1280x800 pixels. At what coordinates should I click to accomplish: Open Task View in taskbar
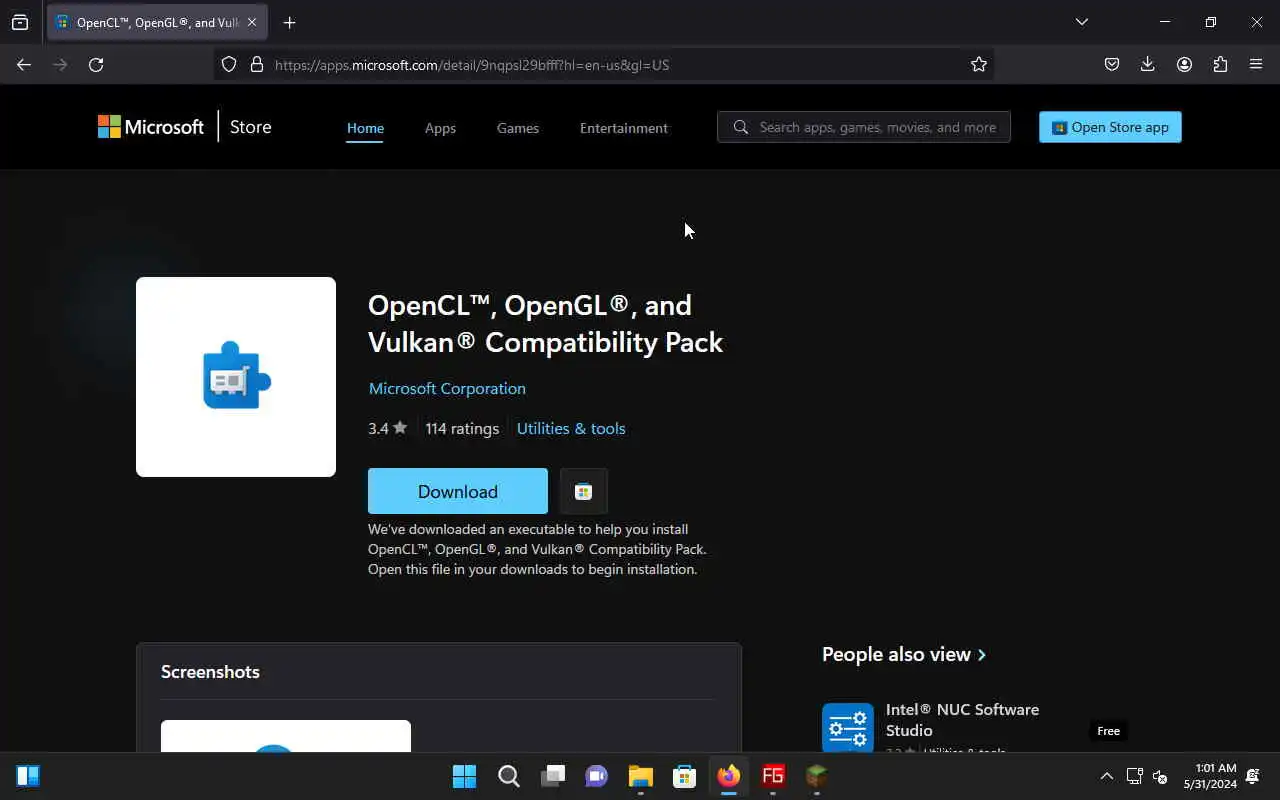[x=552, y=776]
